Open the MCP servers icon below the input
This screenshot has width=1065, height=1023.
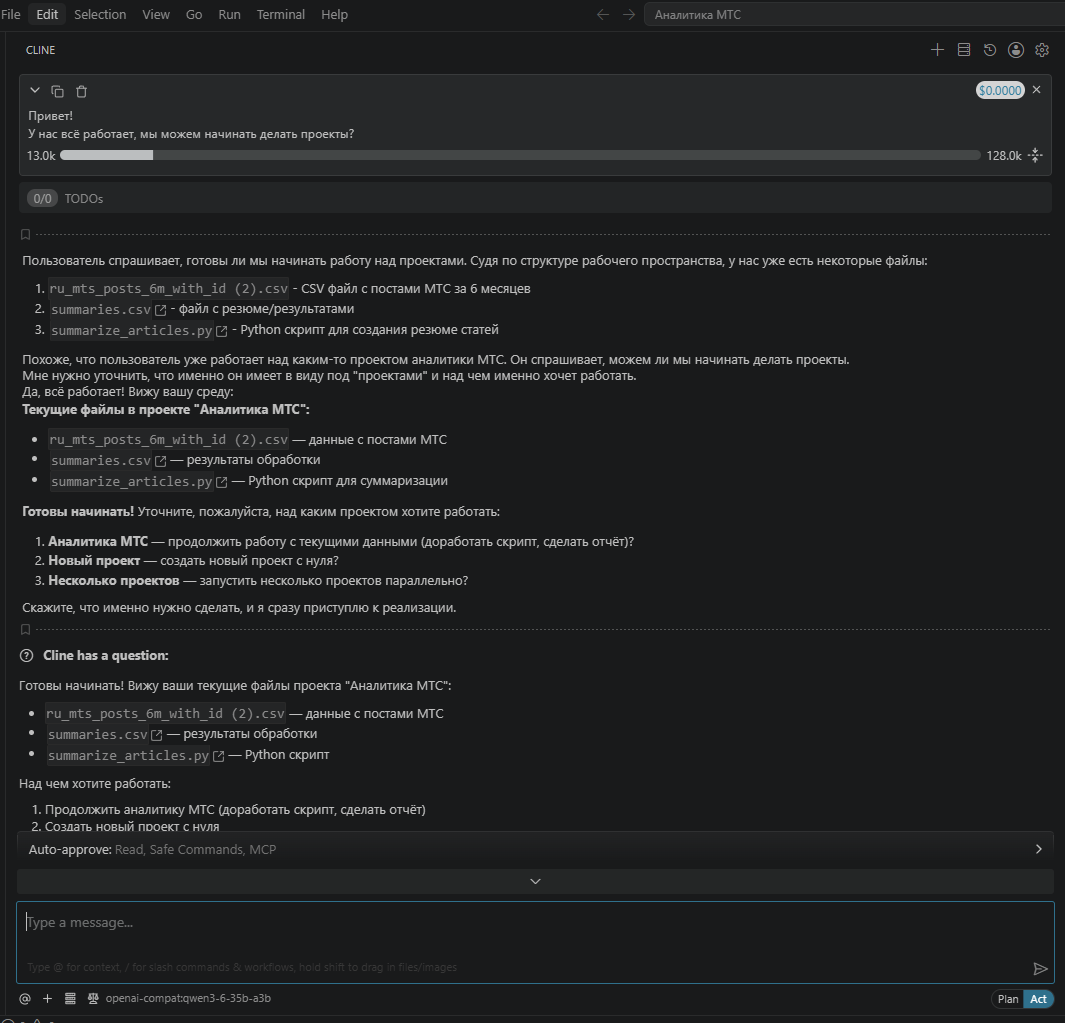[70, 999]
